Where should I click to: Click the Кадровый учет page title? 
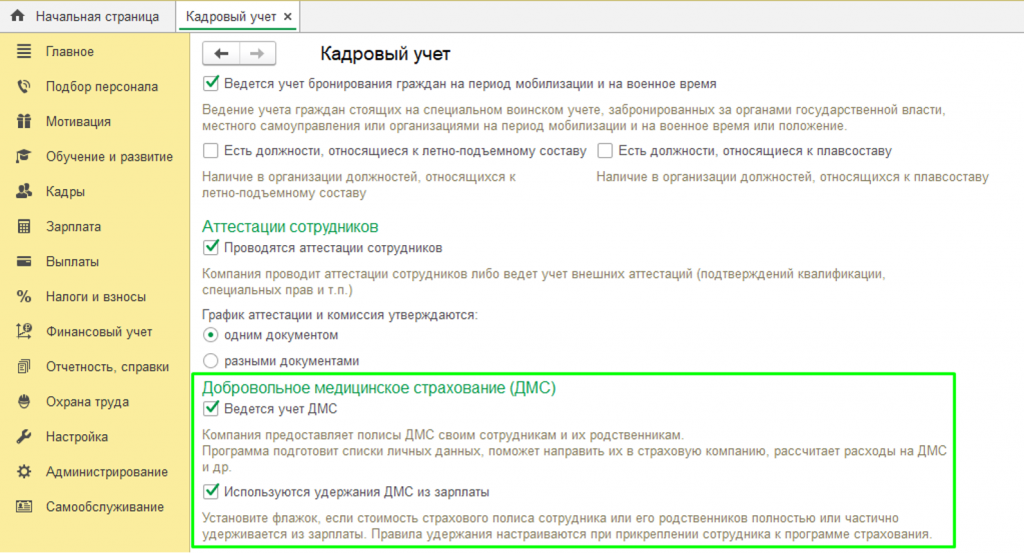coord(385,54)
